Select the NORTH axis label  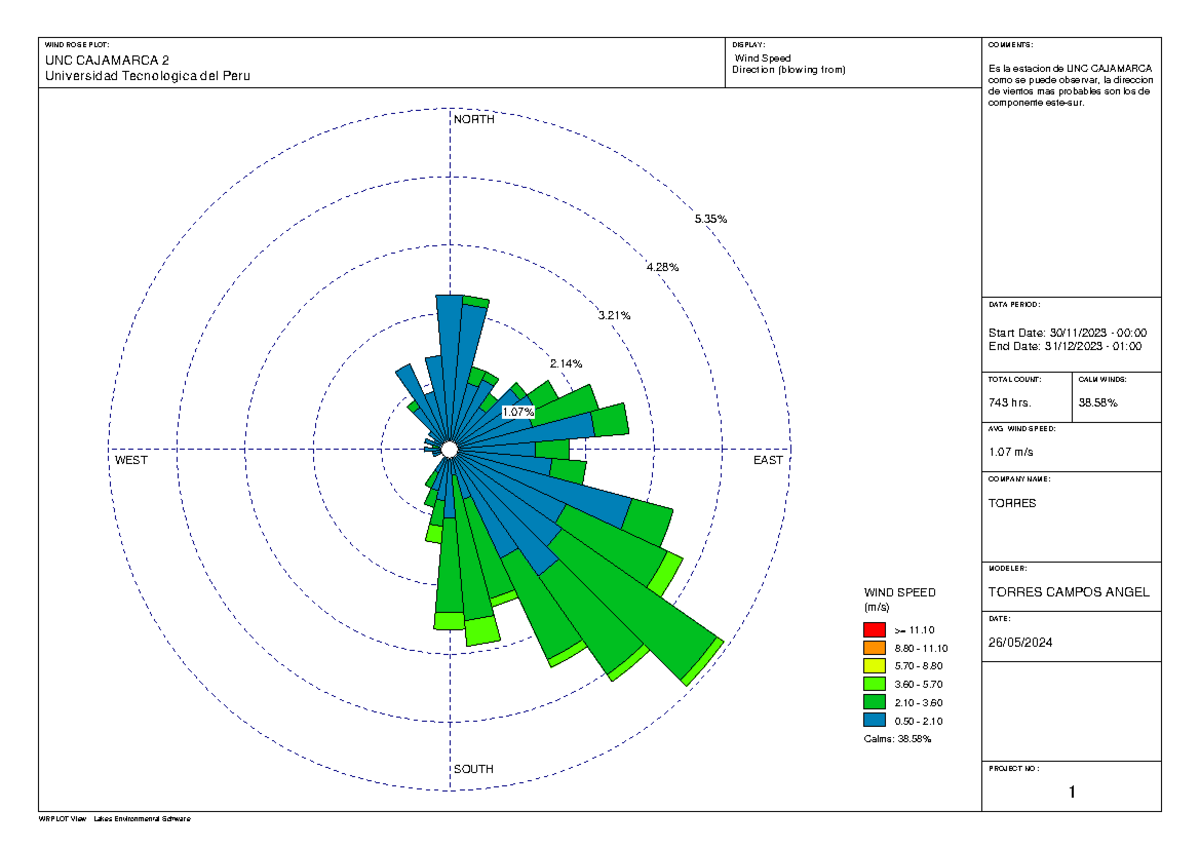pyautogui.click(x=473, y=118)
